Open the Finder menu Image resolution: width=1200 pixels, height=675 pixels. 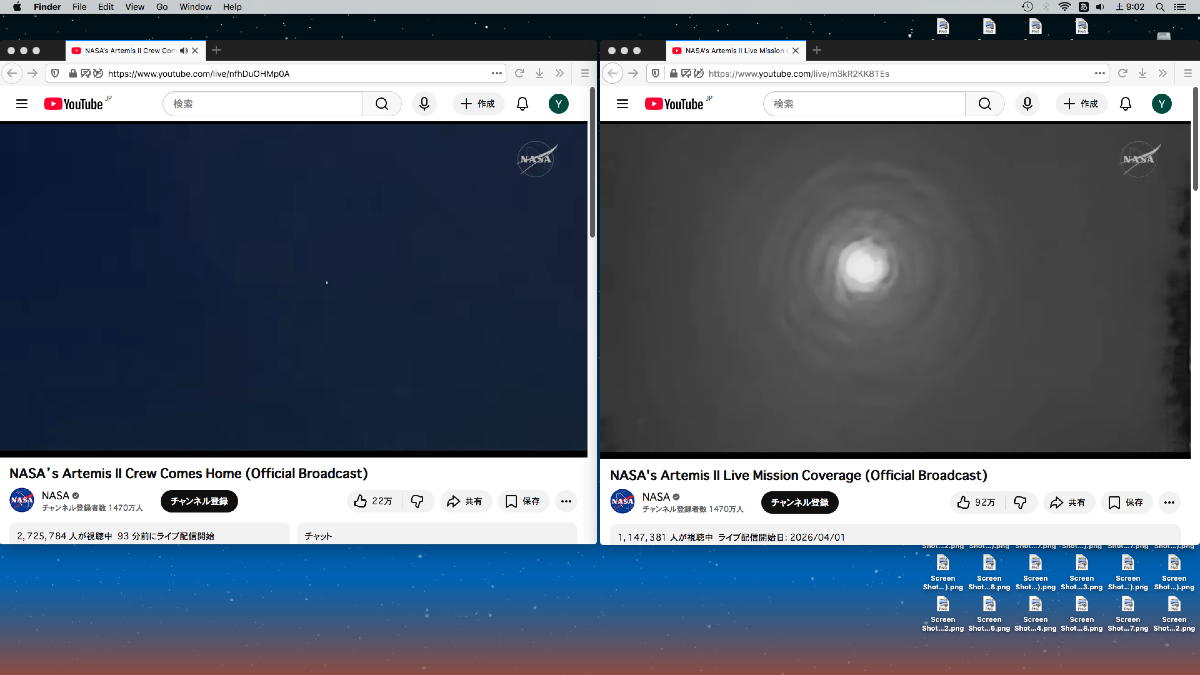(47, 7)
